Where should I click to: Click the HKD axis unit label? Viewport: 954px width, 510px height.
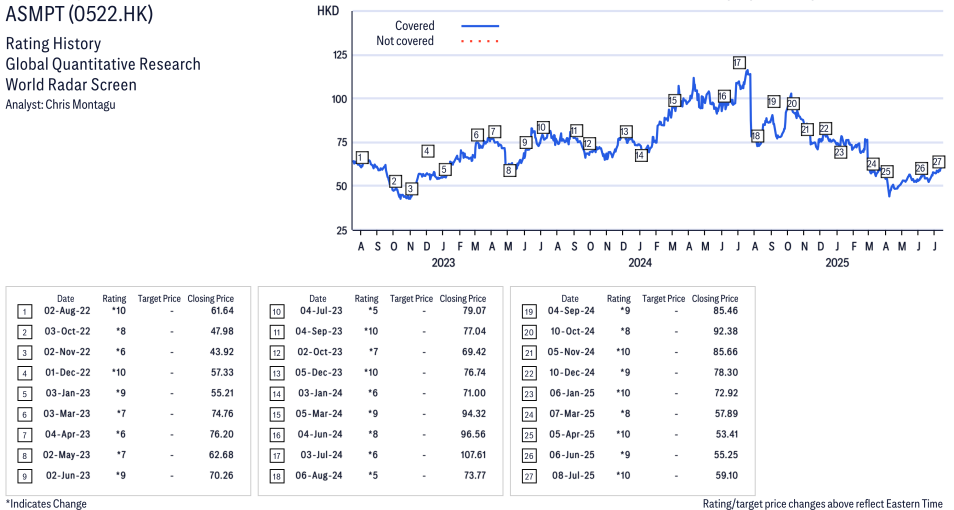[x=328, y=11]
